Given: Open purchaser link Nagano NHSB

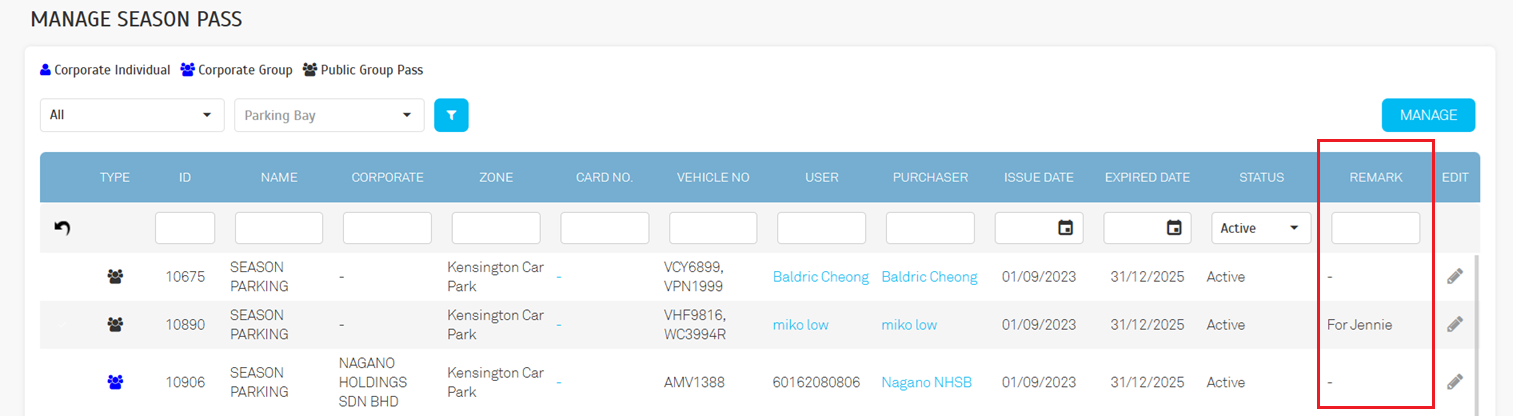Looking at the screenshot, I should click(926, 382).
